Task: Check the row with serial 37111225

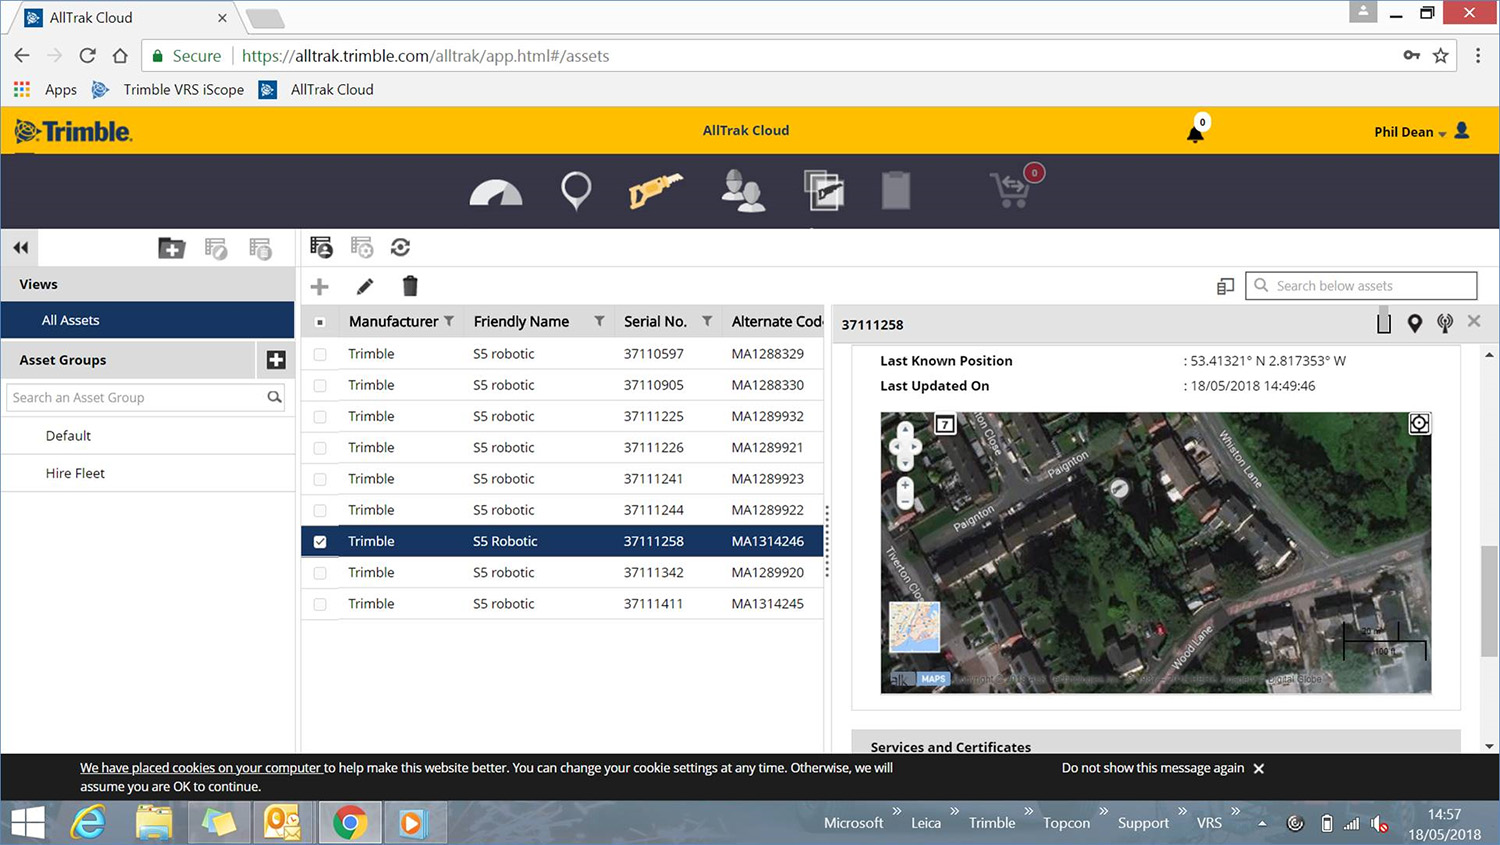Action: pyautogui.click(x=320, y=416)
